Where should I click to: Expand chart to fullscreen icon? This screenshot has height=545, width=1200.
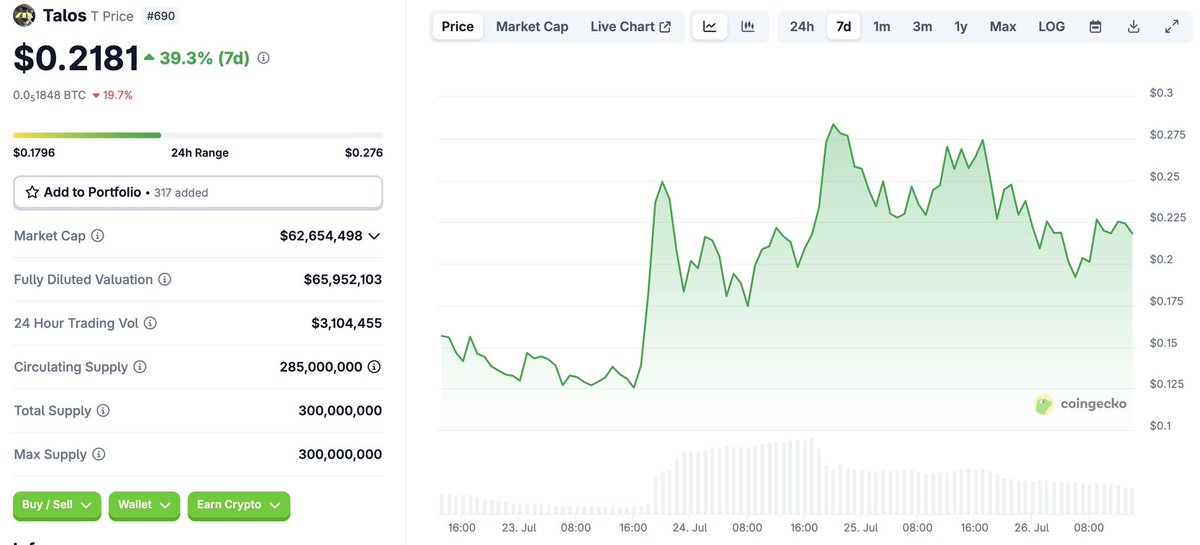pos(1172,27)
